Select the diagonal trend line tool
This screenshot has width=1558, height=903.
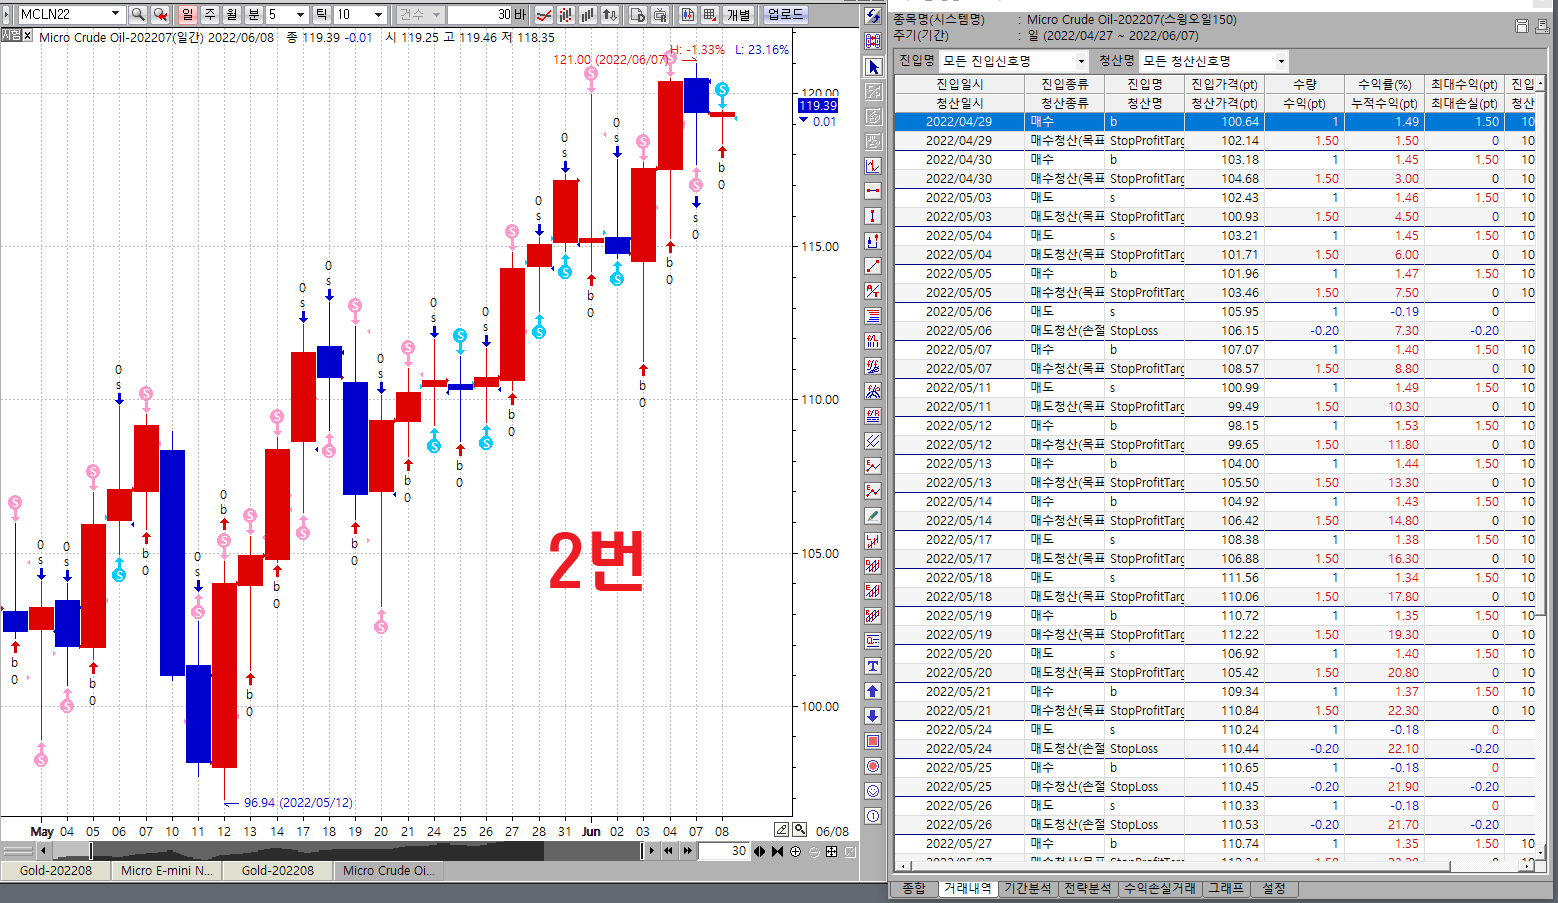pyautogui.click(x=873, y=266)
